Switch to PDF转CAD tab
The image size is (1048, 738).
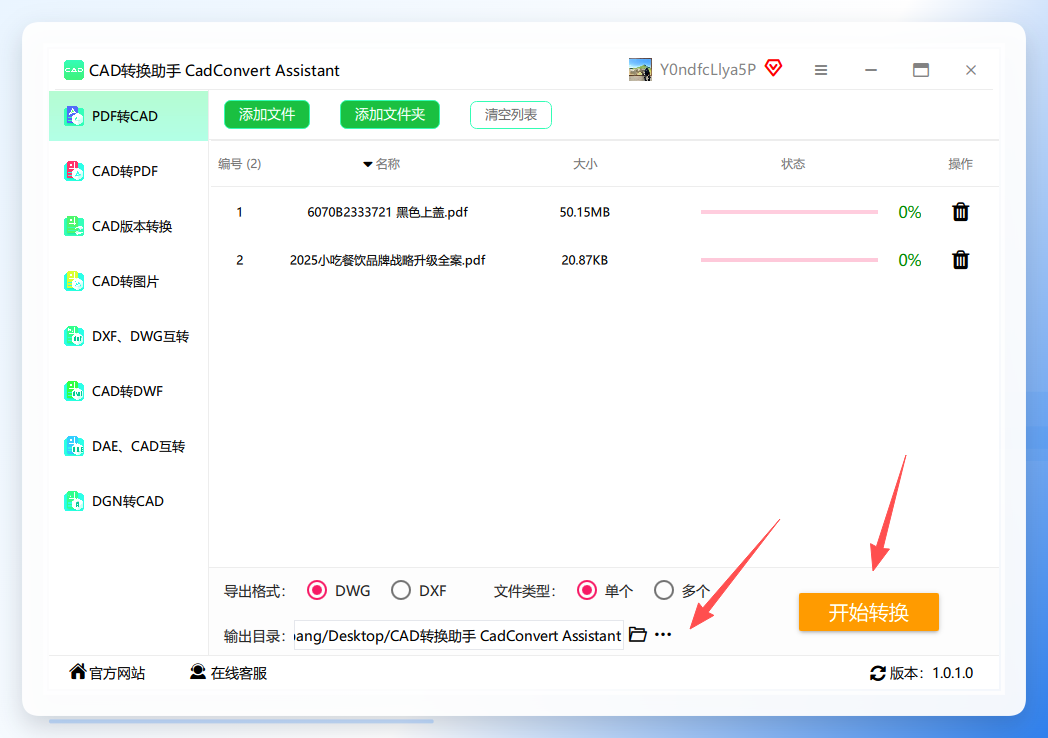pos(128,116)
